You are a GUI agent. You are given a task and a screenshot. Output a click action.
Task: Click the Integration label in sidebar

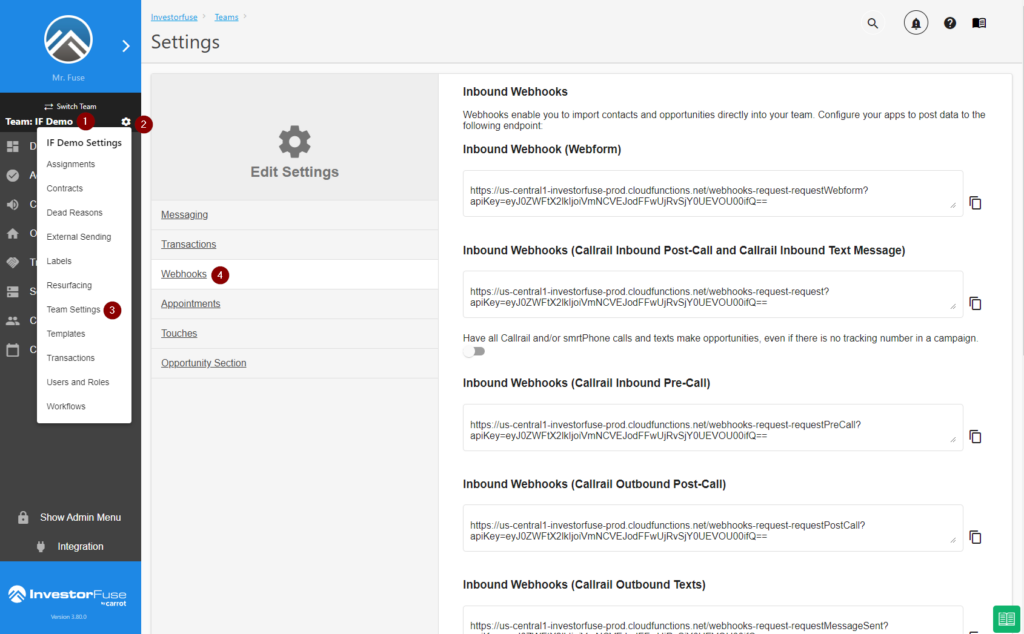(x=80, y=547)
